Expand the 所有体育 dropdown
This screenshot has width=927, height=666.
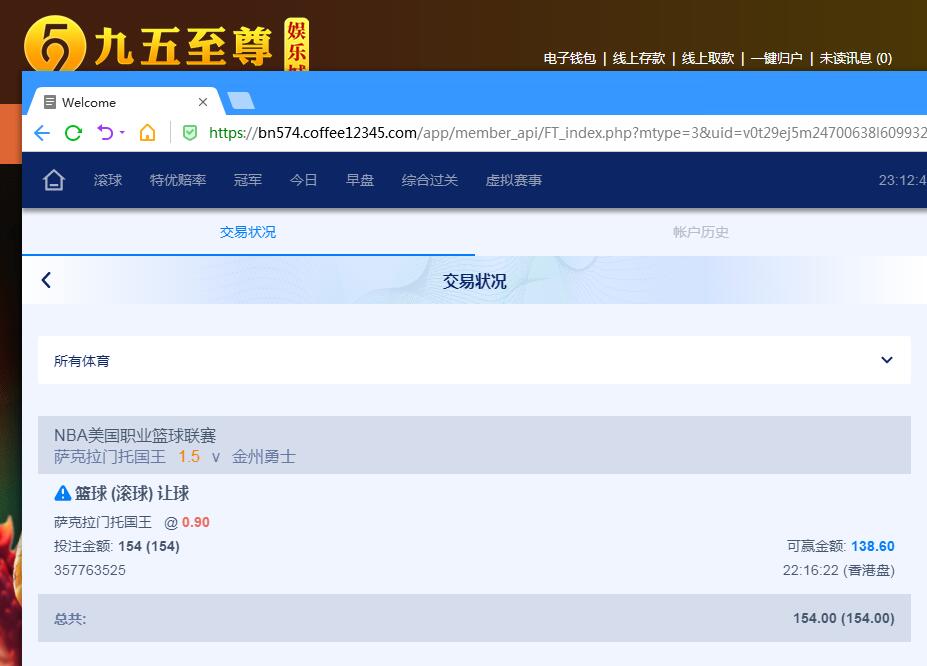[x=474, y=360]
